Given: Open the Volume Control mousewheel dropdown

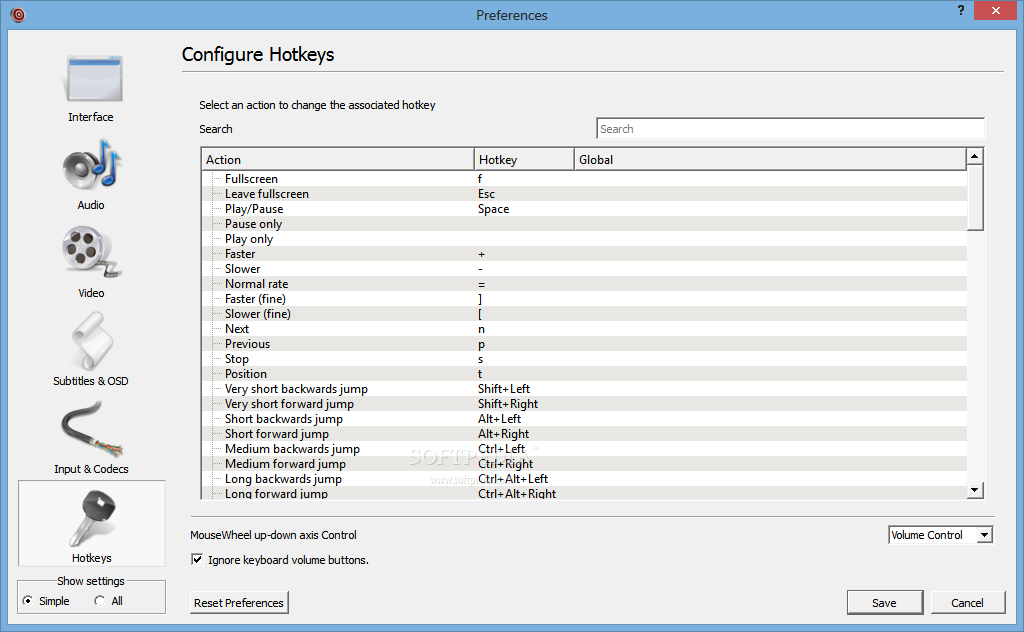Looking at the screenshot, I should pos(940,535).
